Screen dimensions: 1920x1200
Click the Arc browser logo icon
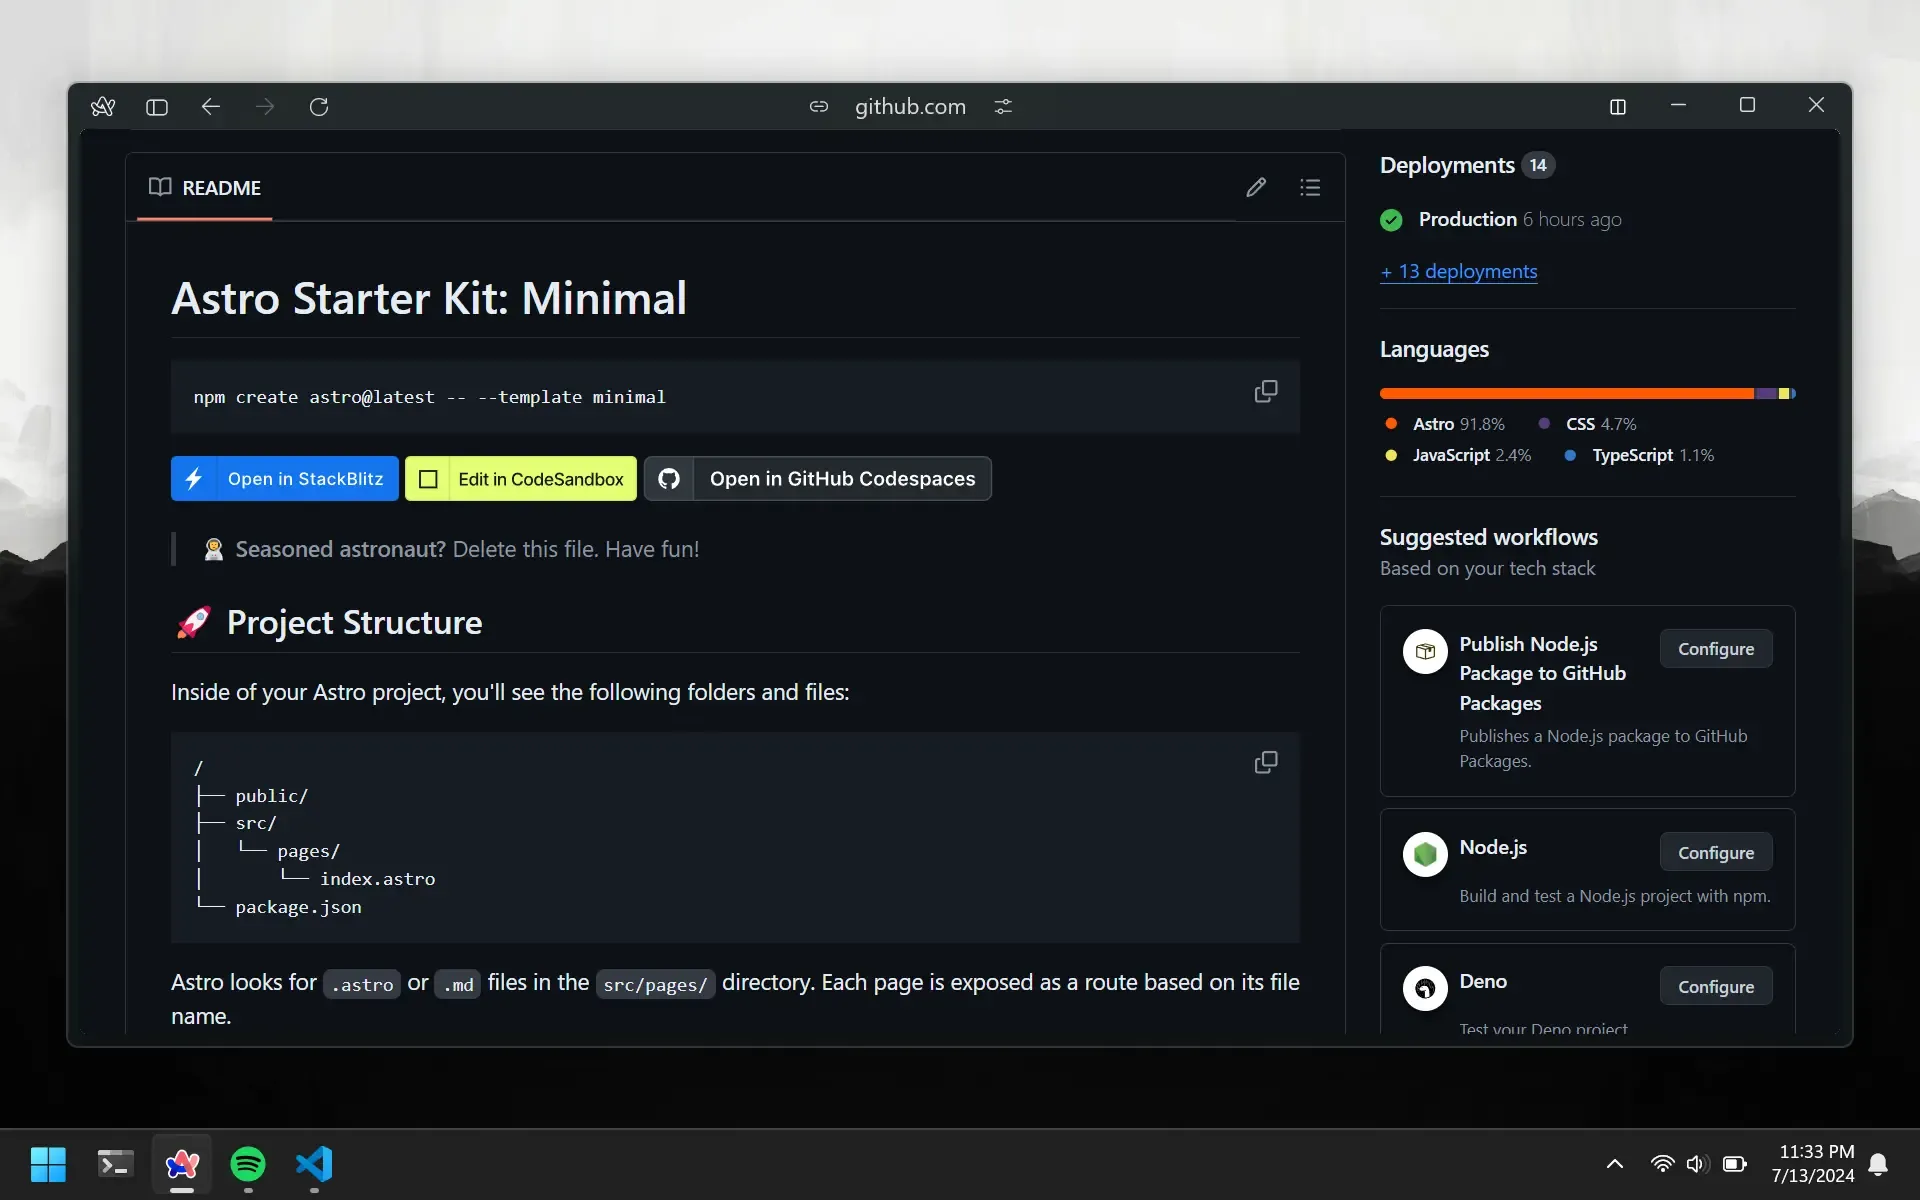point(103,106)
